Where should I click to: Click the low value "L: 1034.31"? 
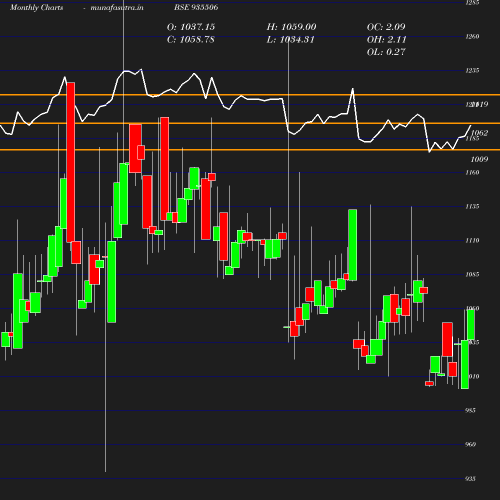[x=290, y=40]
